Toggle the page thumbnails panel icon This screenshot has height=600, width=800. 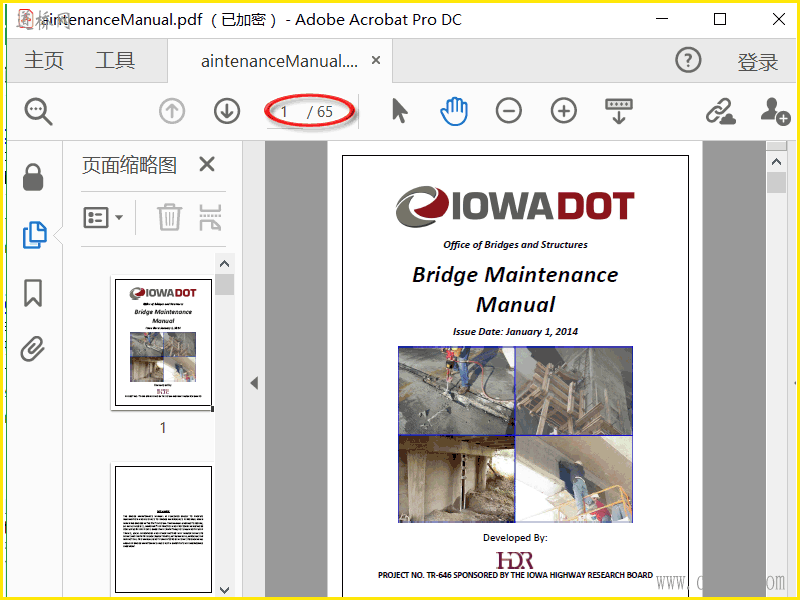[34, 235]
